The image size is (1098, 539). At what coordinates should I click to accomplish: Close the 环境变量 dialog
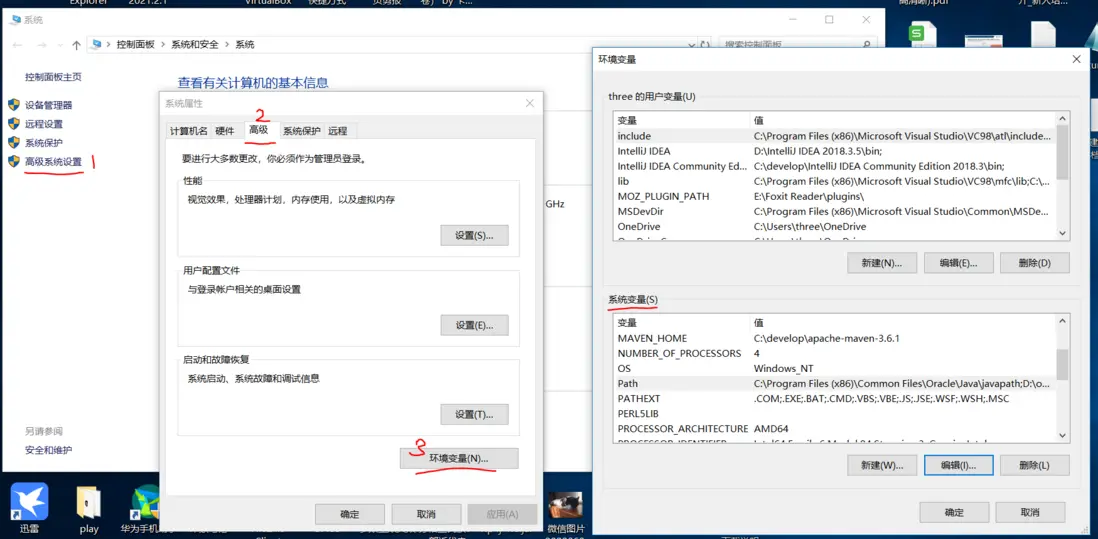1076,60
